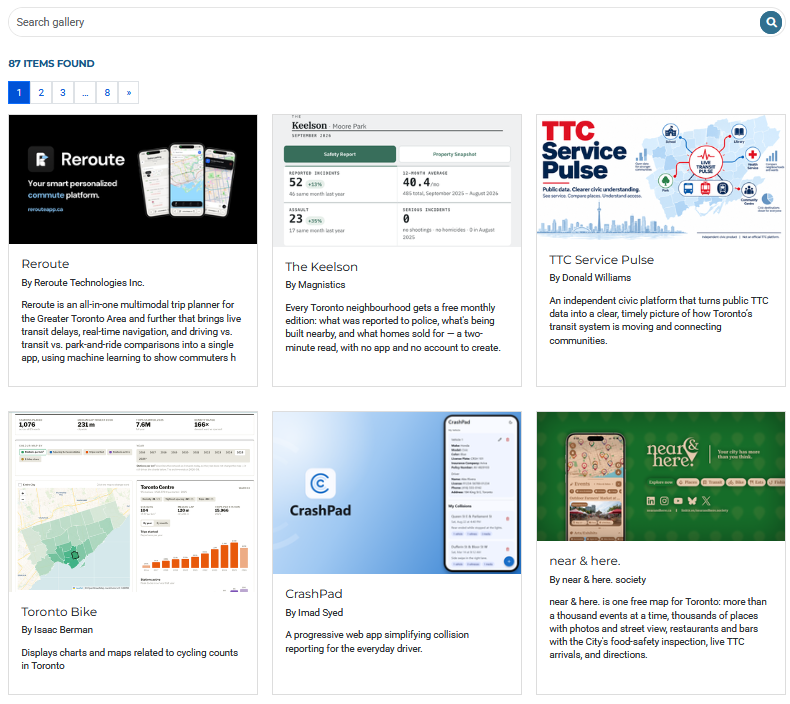Go to gallery page 2
Image resolution: width=790 pixels, height=704 pixels.
coord(41,93)
